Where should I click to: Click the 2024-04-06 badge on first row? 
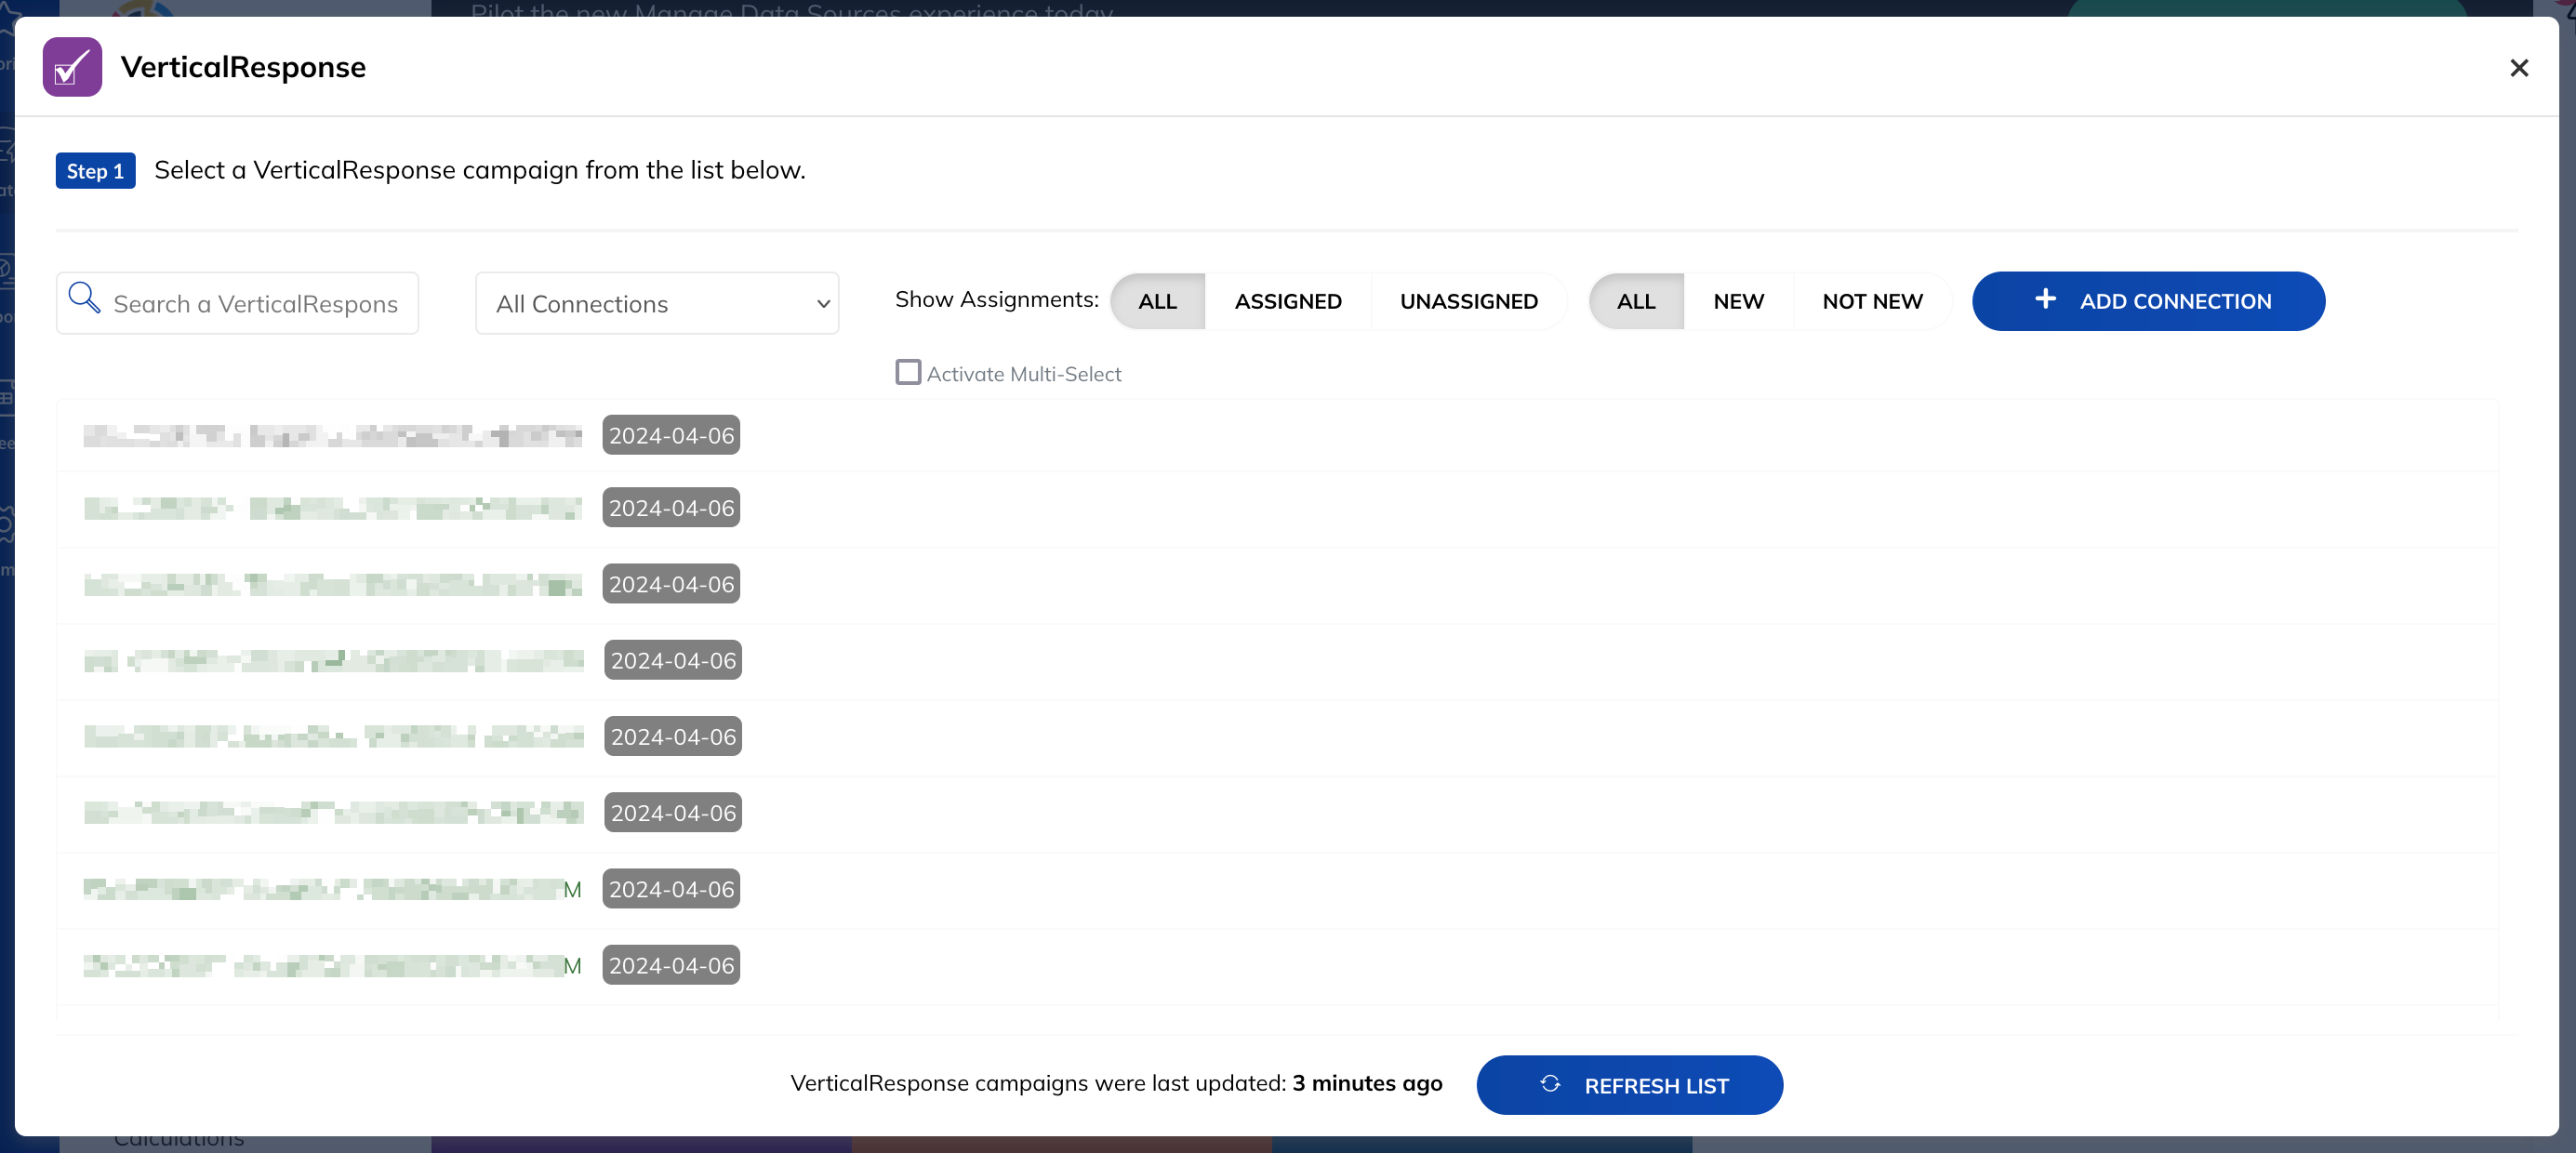click(671, 435)
